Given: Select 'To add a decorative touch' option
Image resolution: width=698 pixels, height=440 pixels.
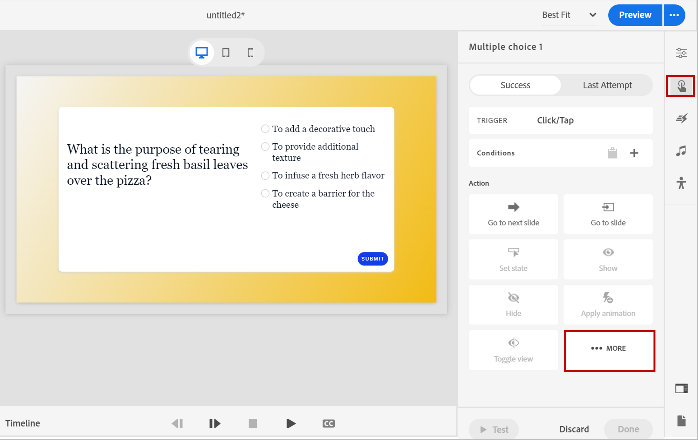Looking at the screenshot, I should (265, 129).
